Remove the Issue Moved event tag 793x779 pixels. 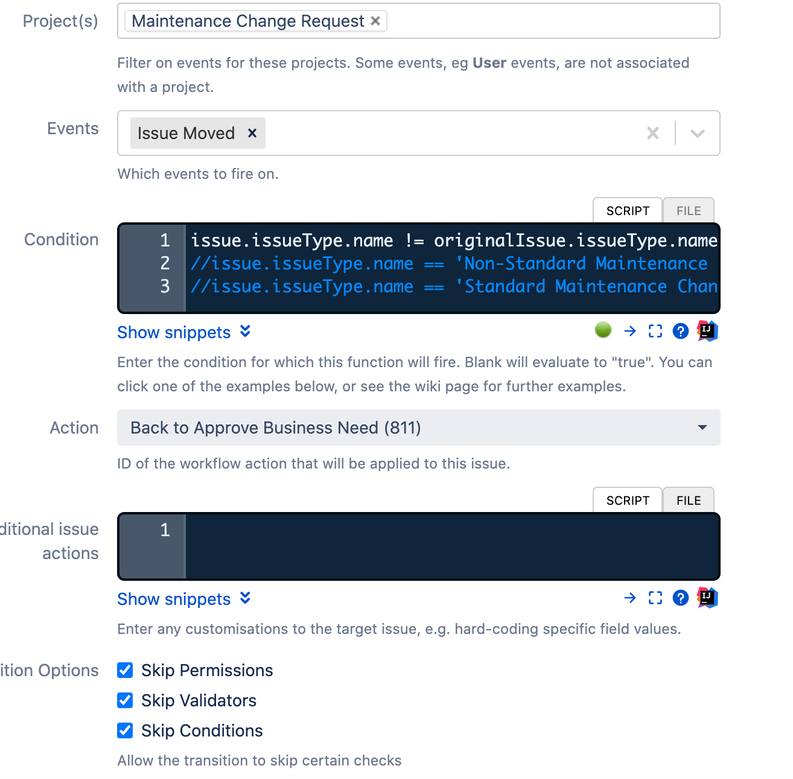pyautogui.click(x=252, y=133)
